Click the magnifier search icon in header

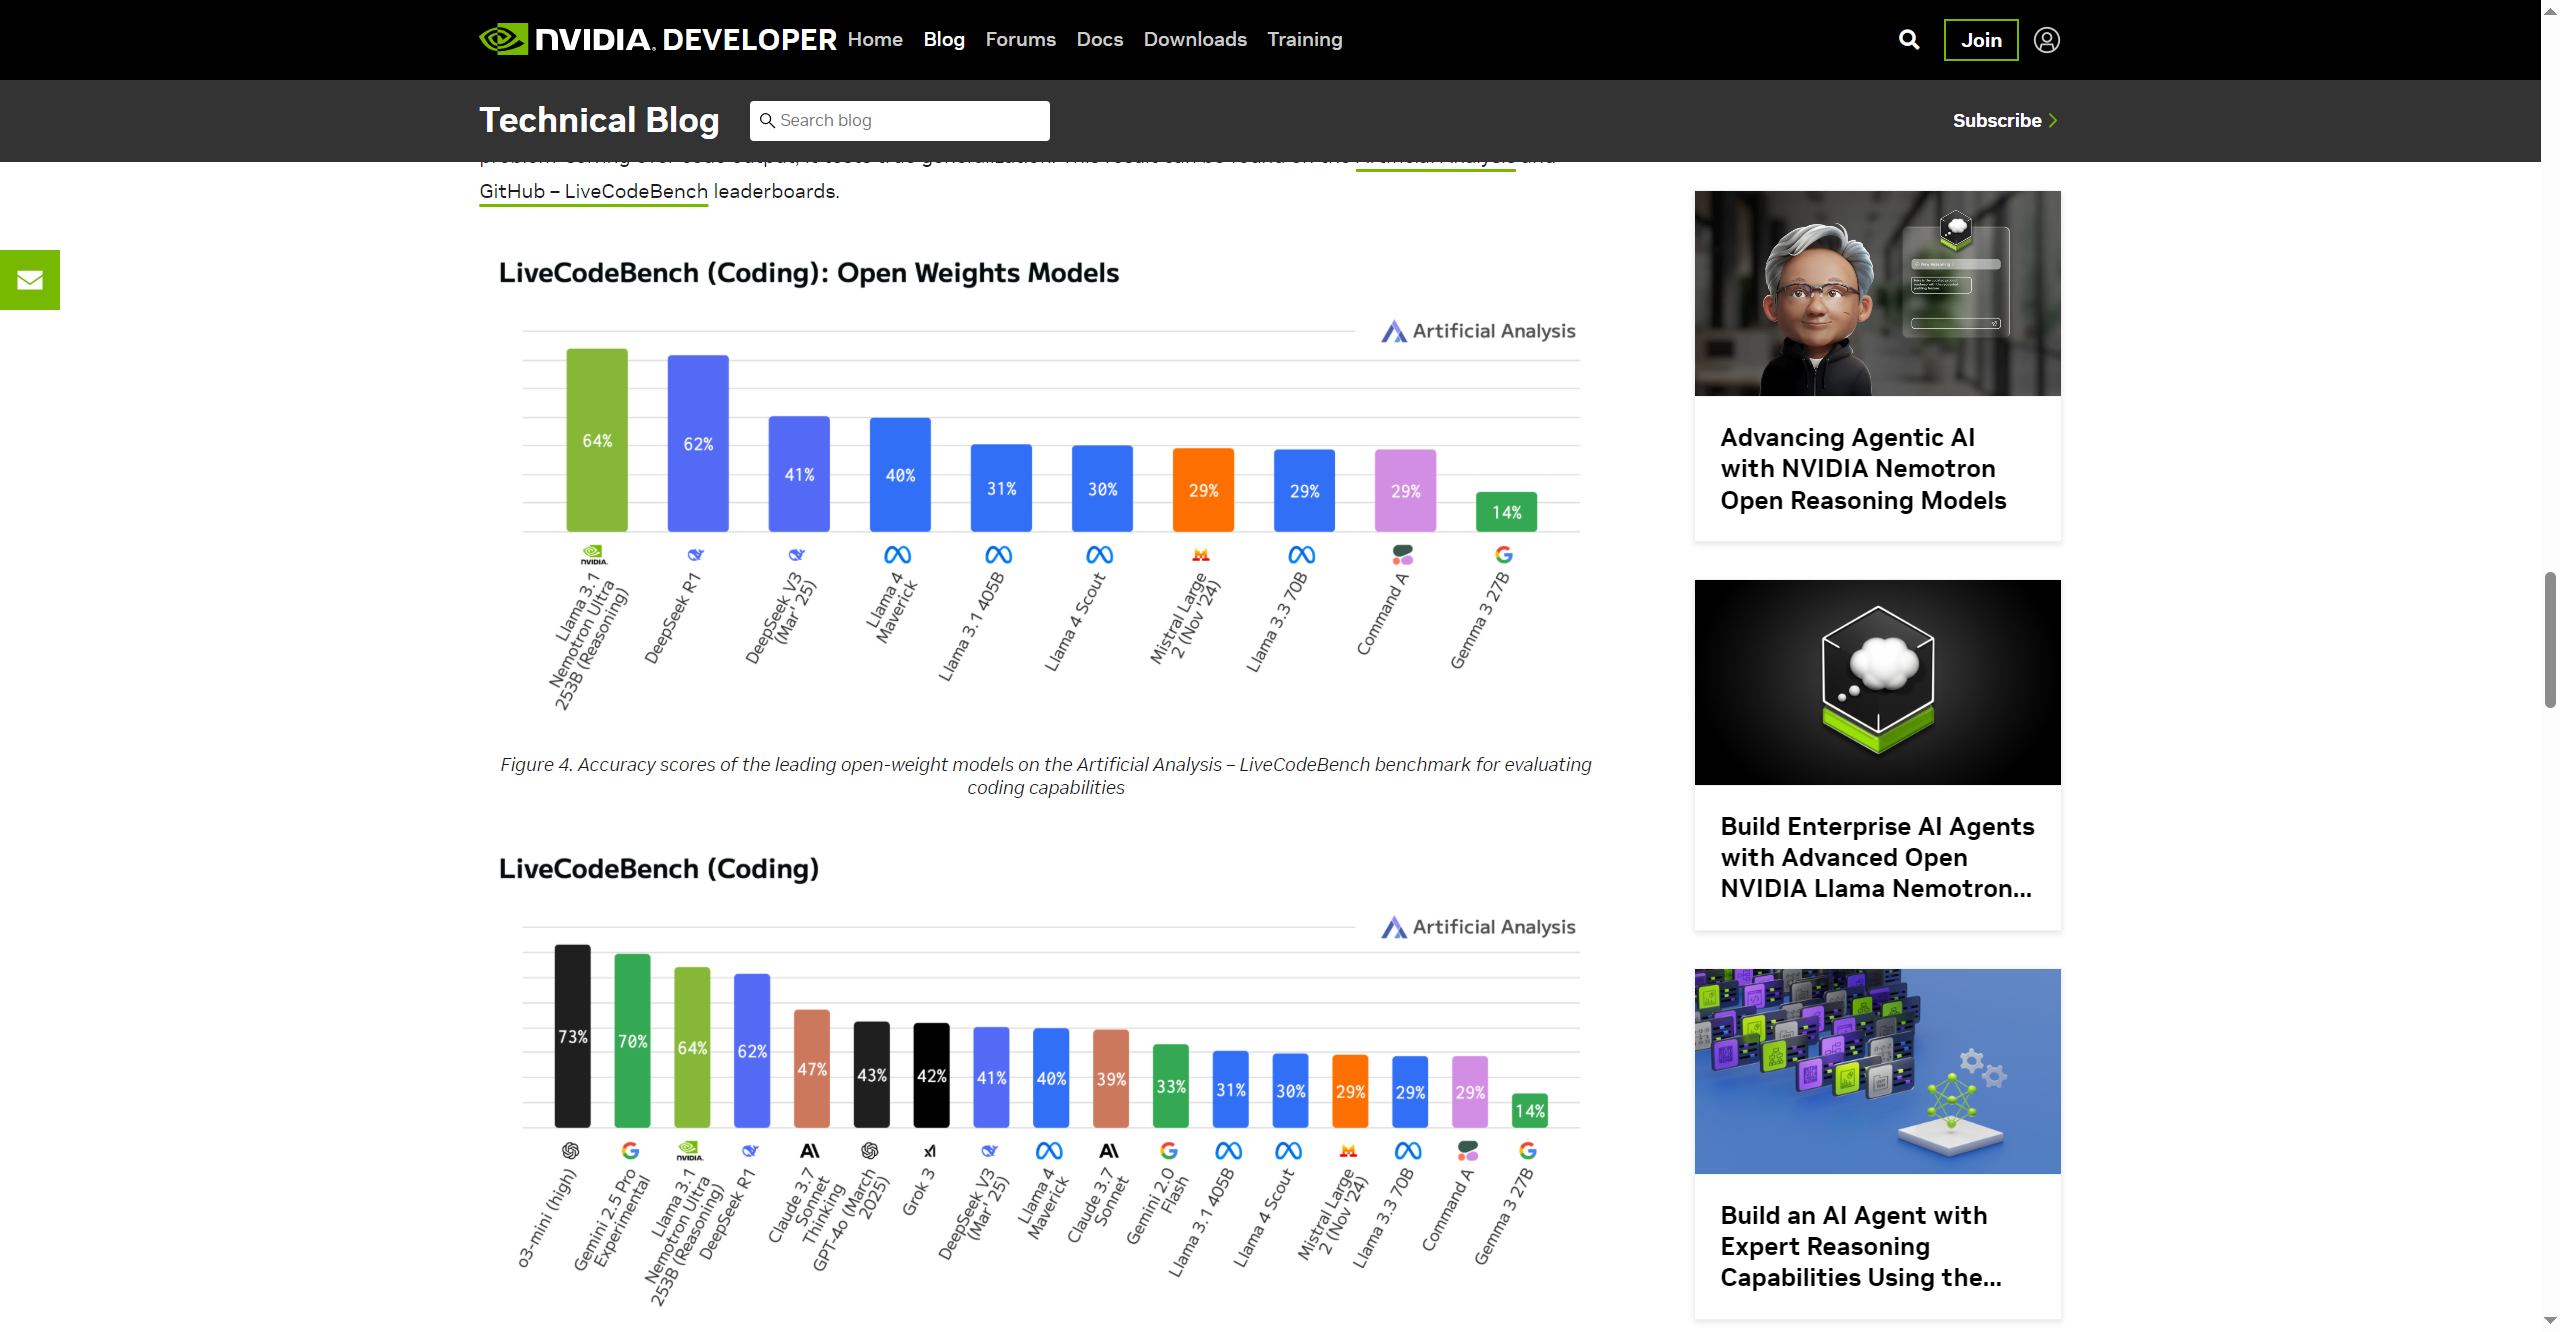[1908, 40]
